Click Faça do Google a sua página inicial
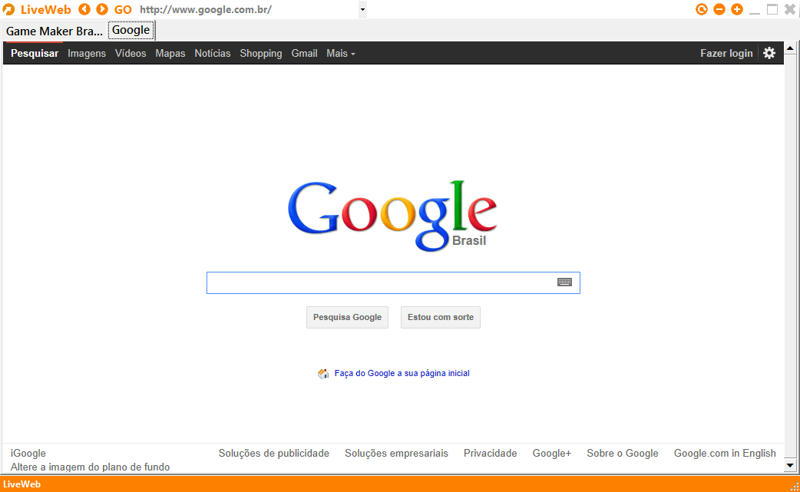 tap(402, 373)
